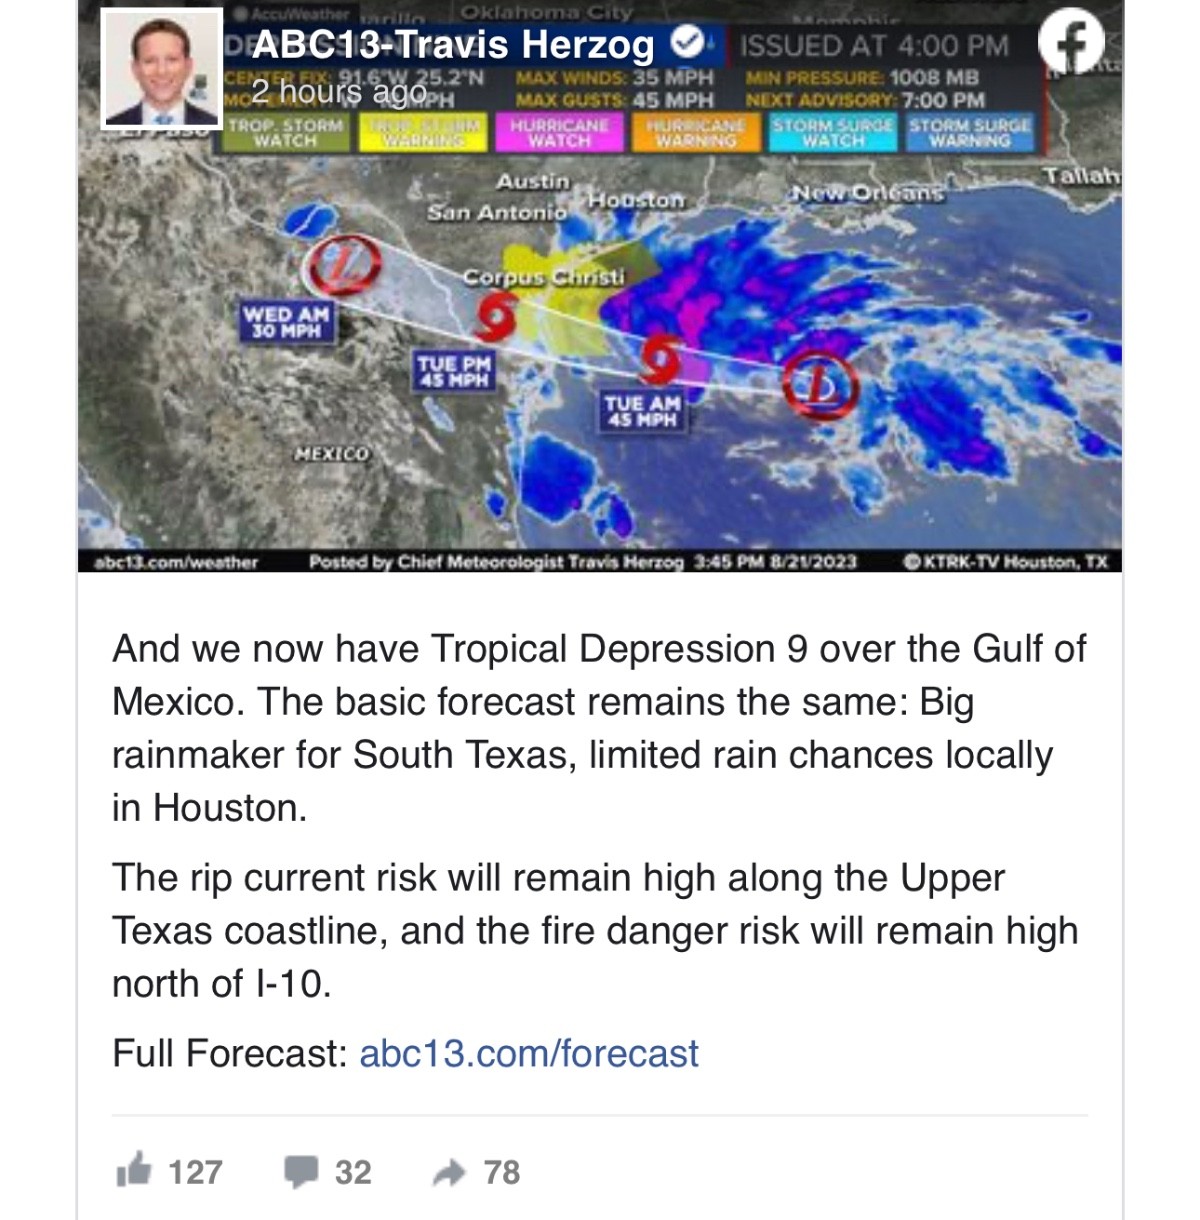
Task: Click the red depression marker in Gulf
Action: coord(820,386)
